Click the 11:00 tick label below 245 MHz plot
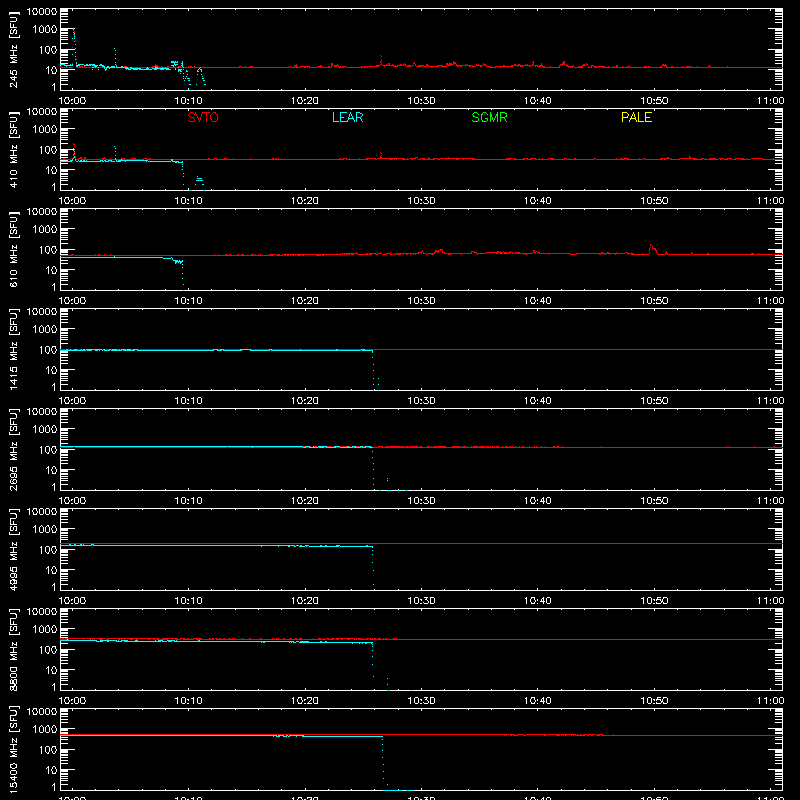The height and width of the screenshot is (800, 800). point(770,101)
